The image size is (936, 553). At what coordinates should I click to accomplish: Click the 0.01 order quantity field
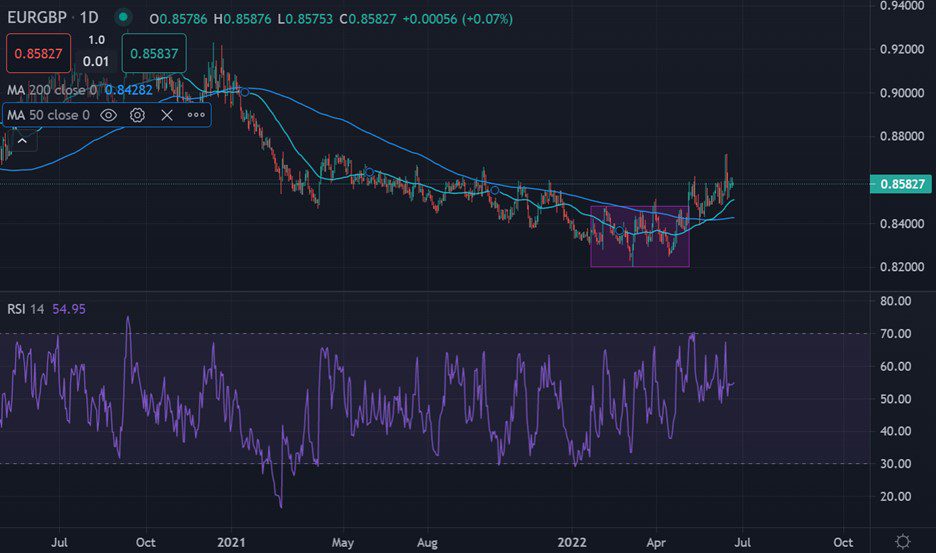click(96, 62)
